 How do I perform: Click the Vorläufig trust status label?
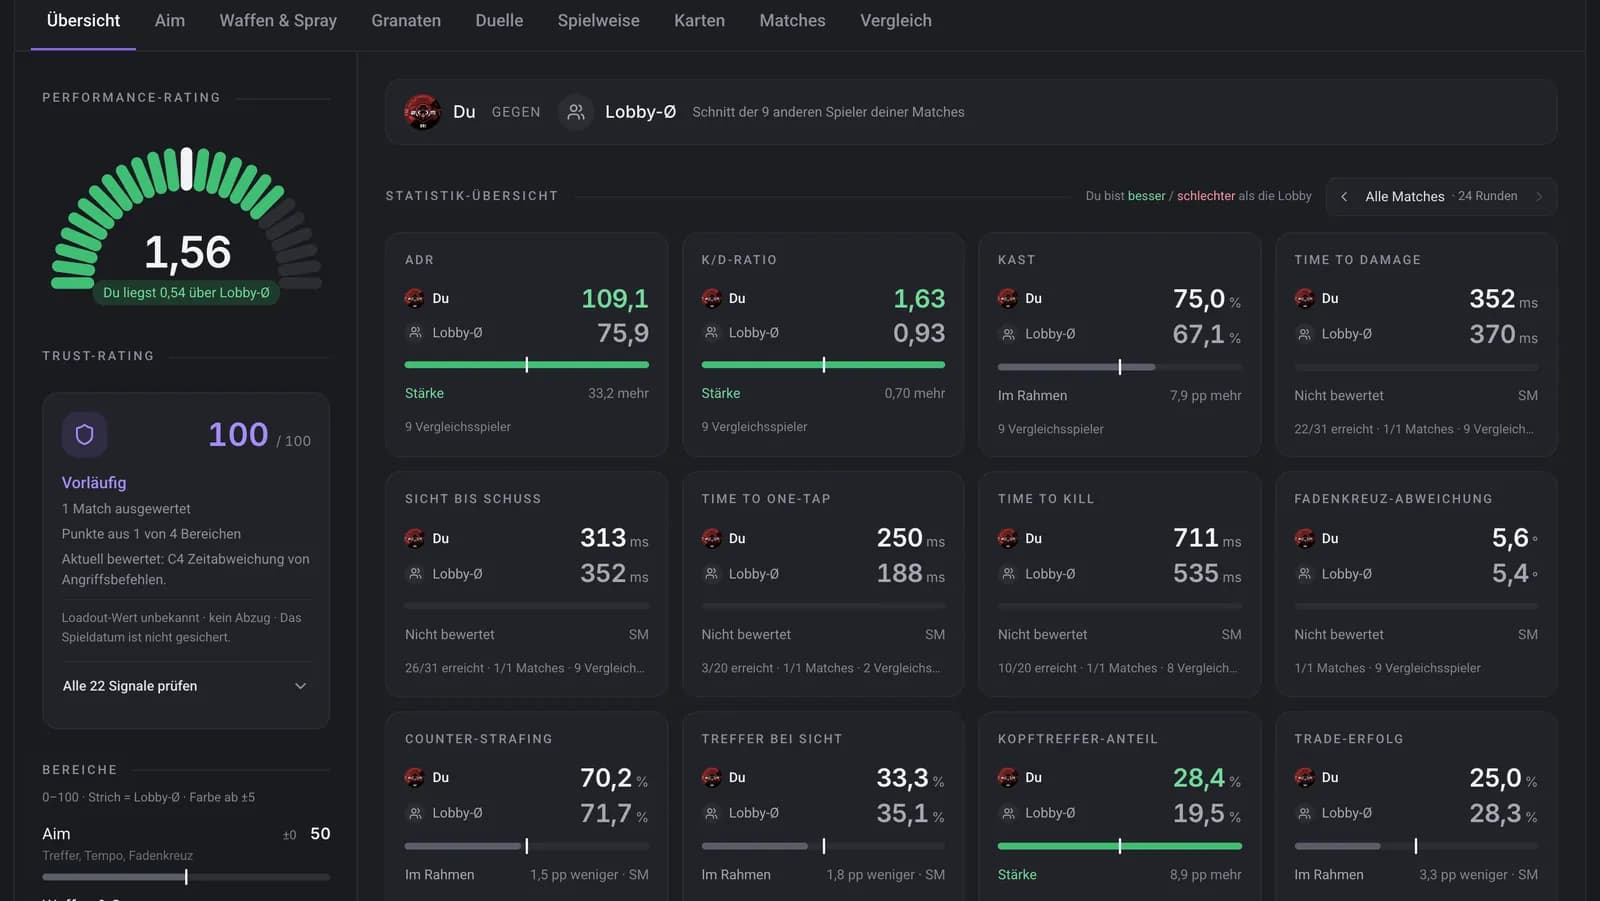coord(94,482)
